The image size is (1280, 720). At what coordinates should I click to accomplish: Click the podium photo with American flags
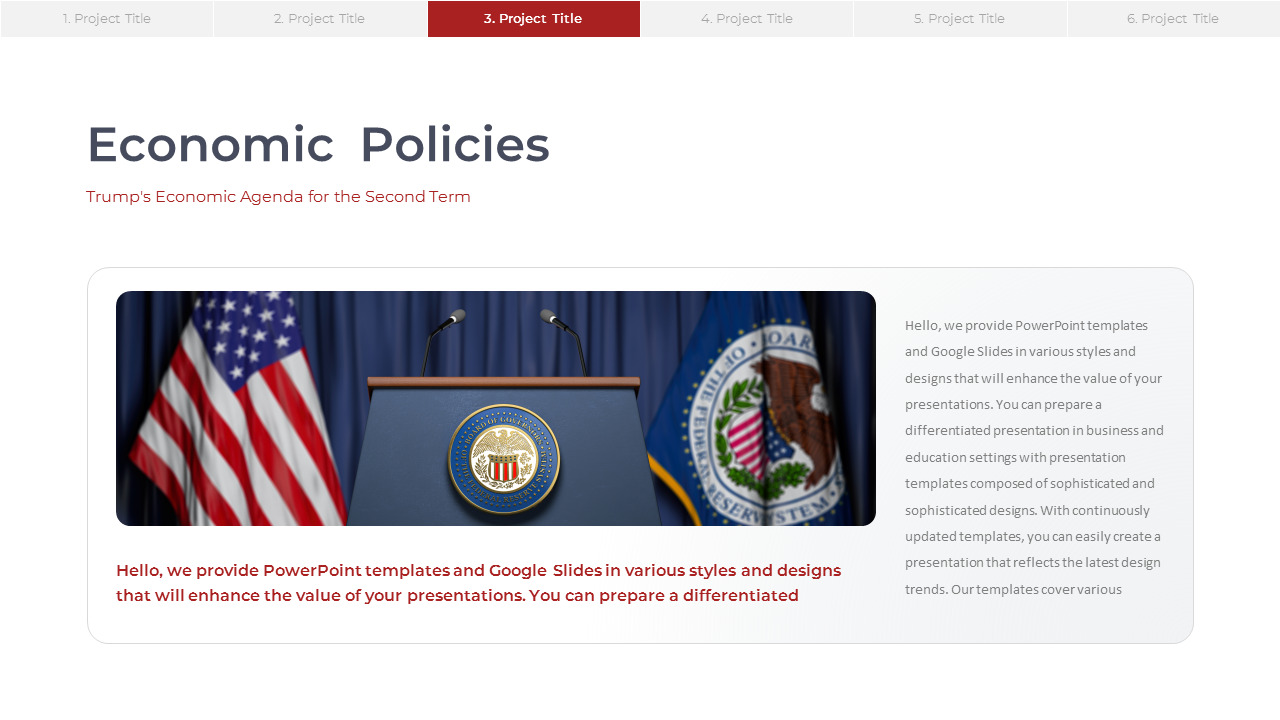point(496,408)
